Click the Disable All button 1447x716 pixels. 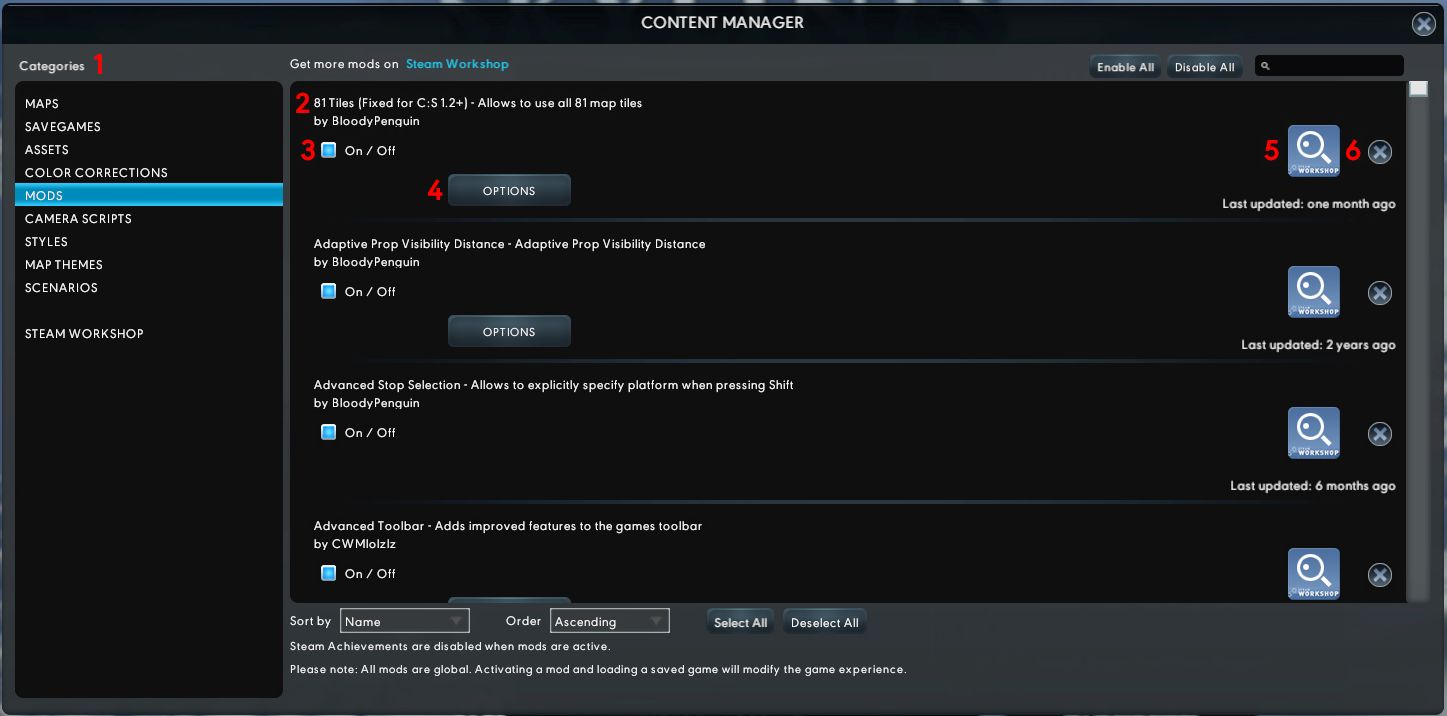[x=1204, y=67]
